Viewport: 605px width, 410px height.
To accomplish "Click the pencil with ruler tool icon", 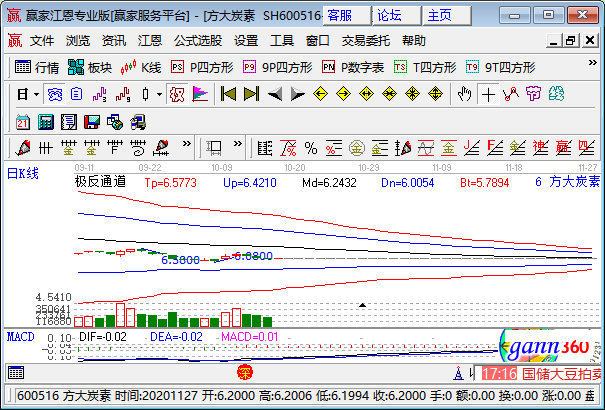I will (x=161, y=148).
